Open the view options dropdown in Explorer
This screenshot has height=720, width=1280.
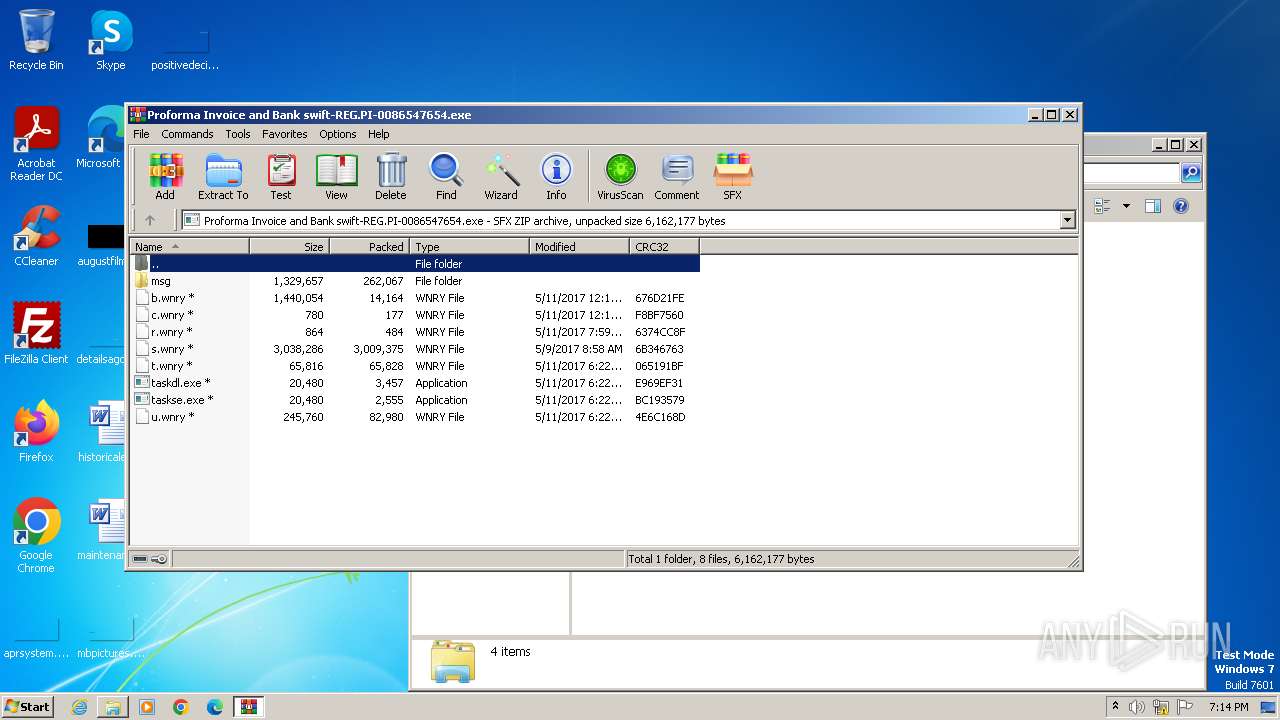1126,206
